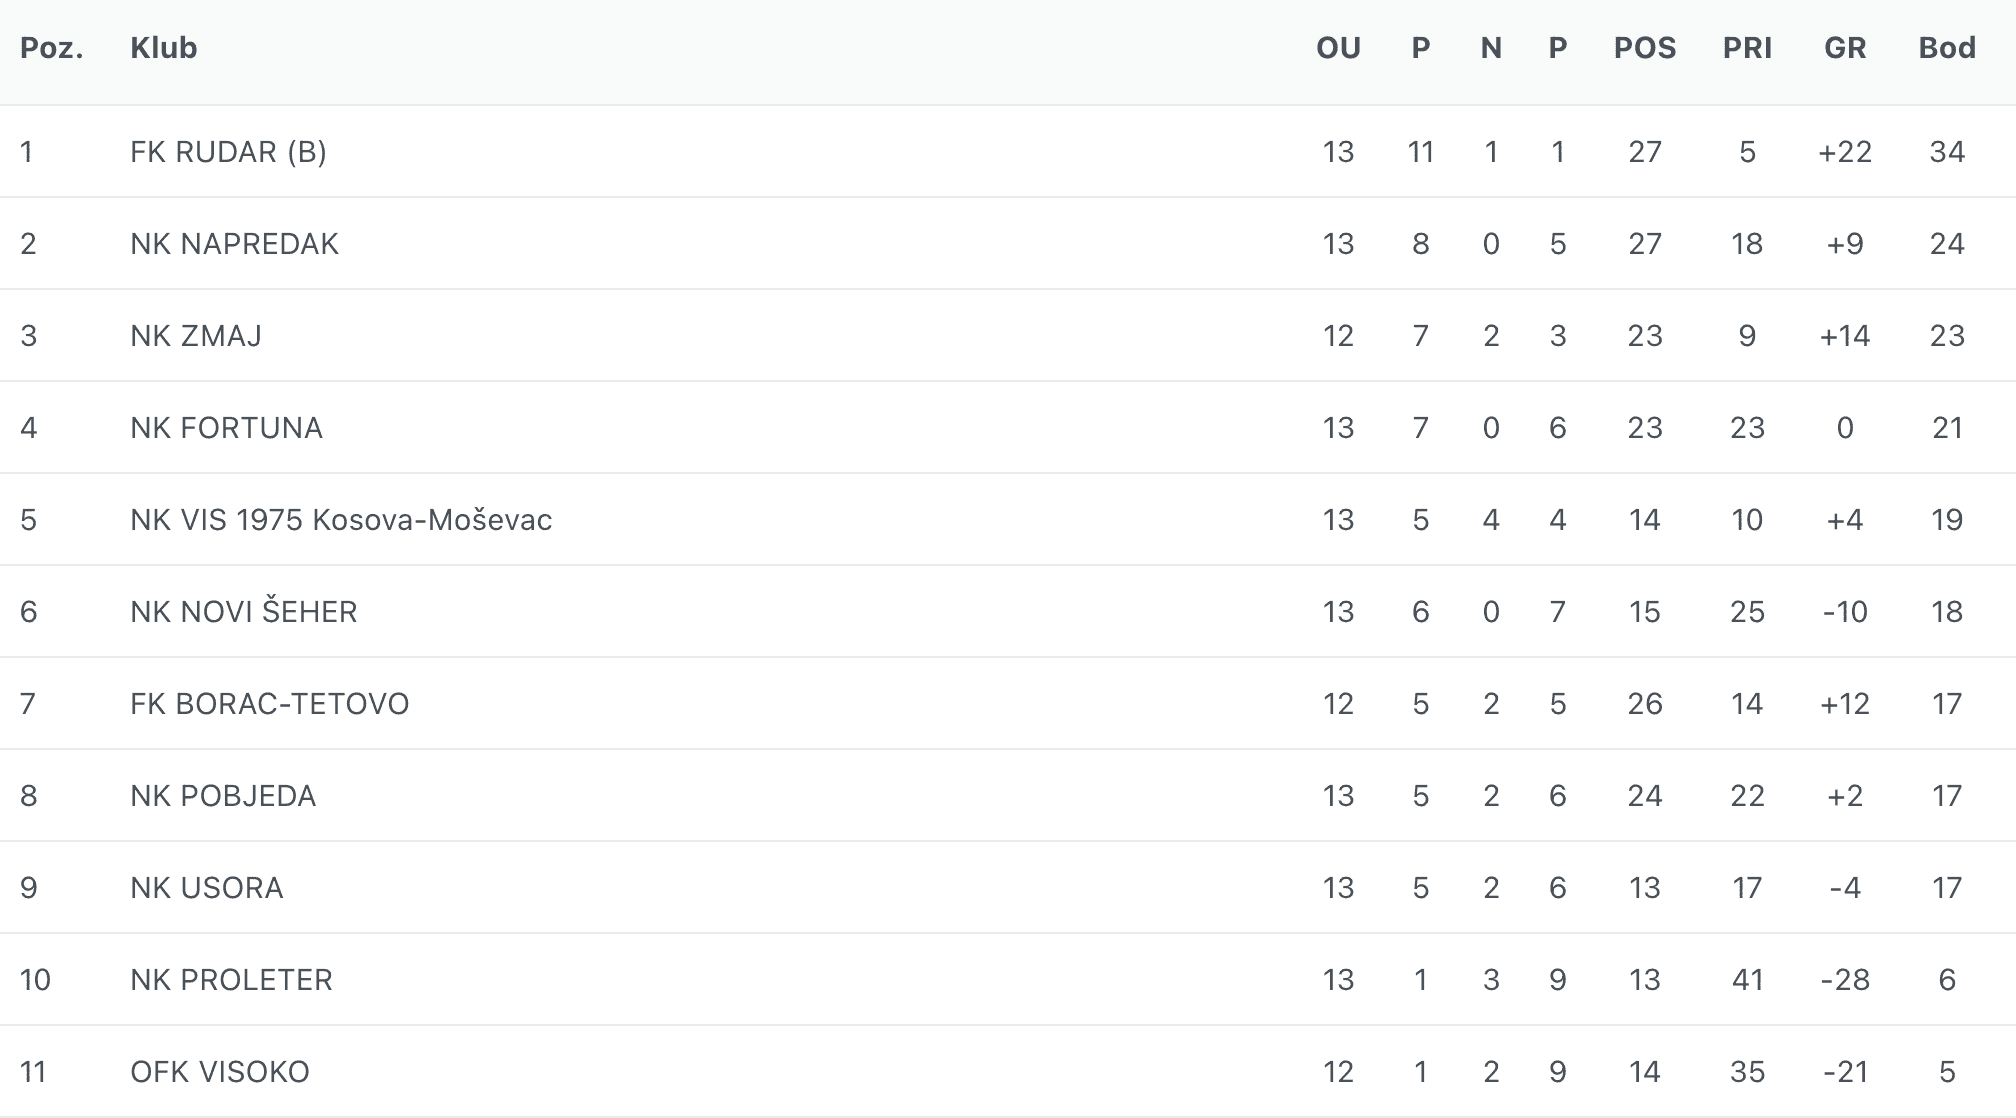Open the NK POBJEDA club entry
This screenshot has width=2016, height=1118.
click(x=223, y=796)
